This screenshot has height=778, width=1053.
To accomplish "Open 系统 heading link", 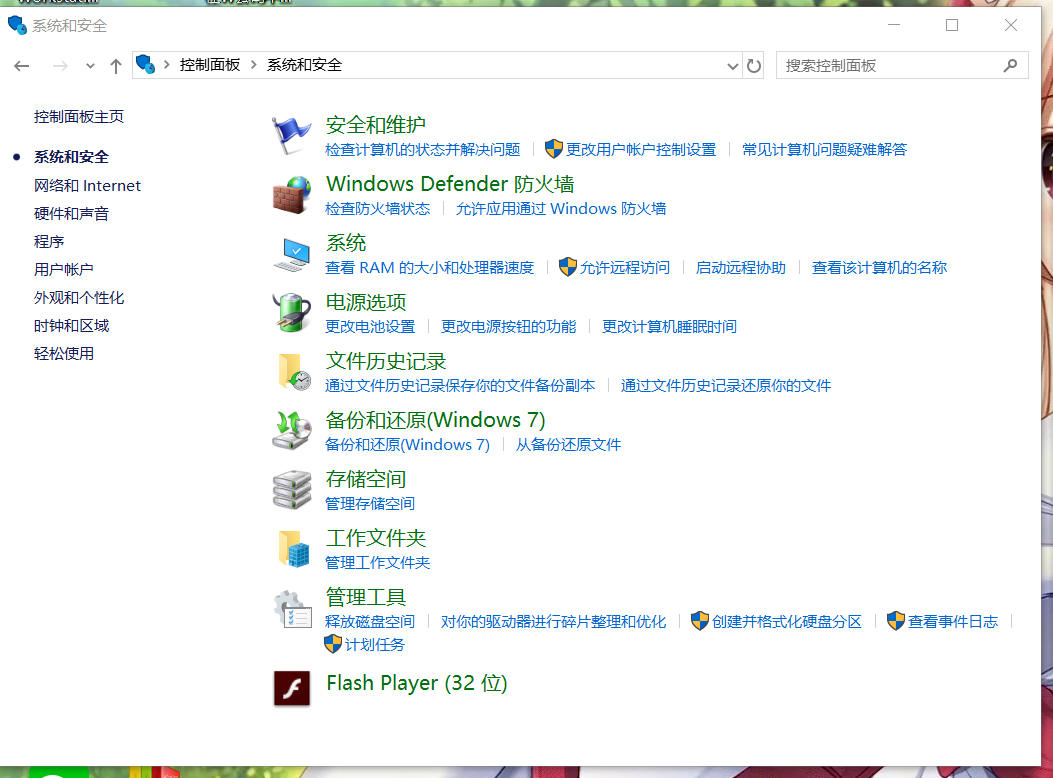I will coord(345,243).
